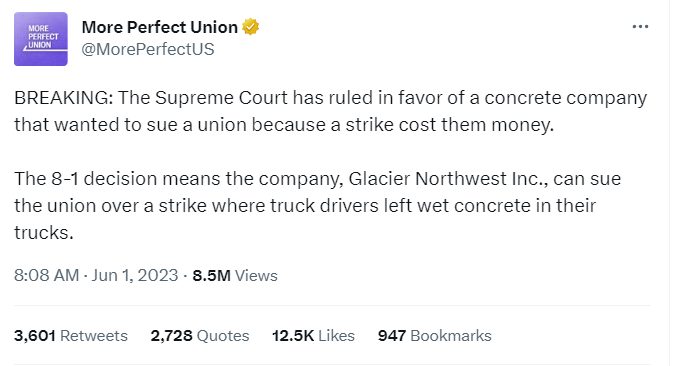Click the word BREAKING in the tweet
Viewport: 676px width, 366px height.
(x=64, y=98)
